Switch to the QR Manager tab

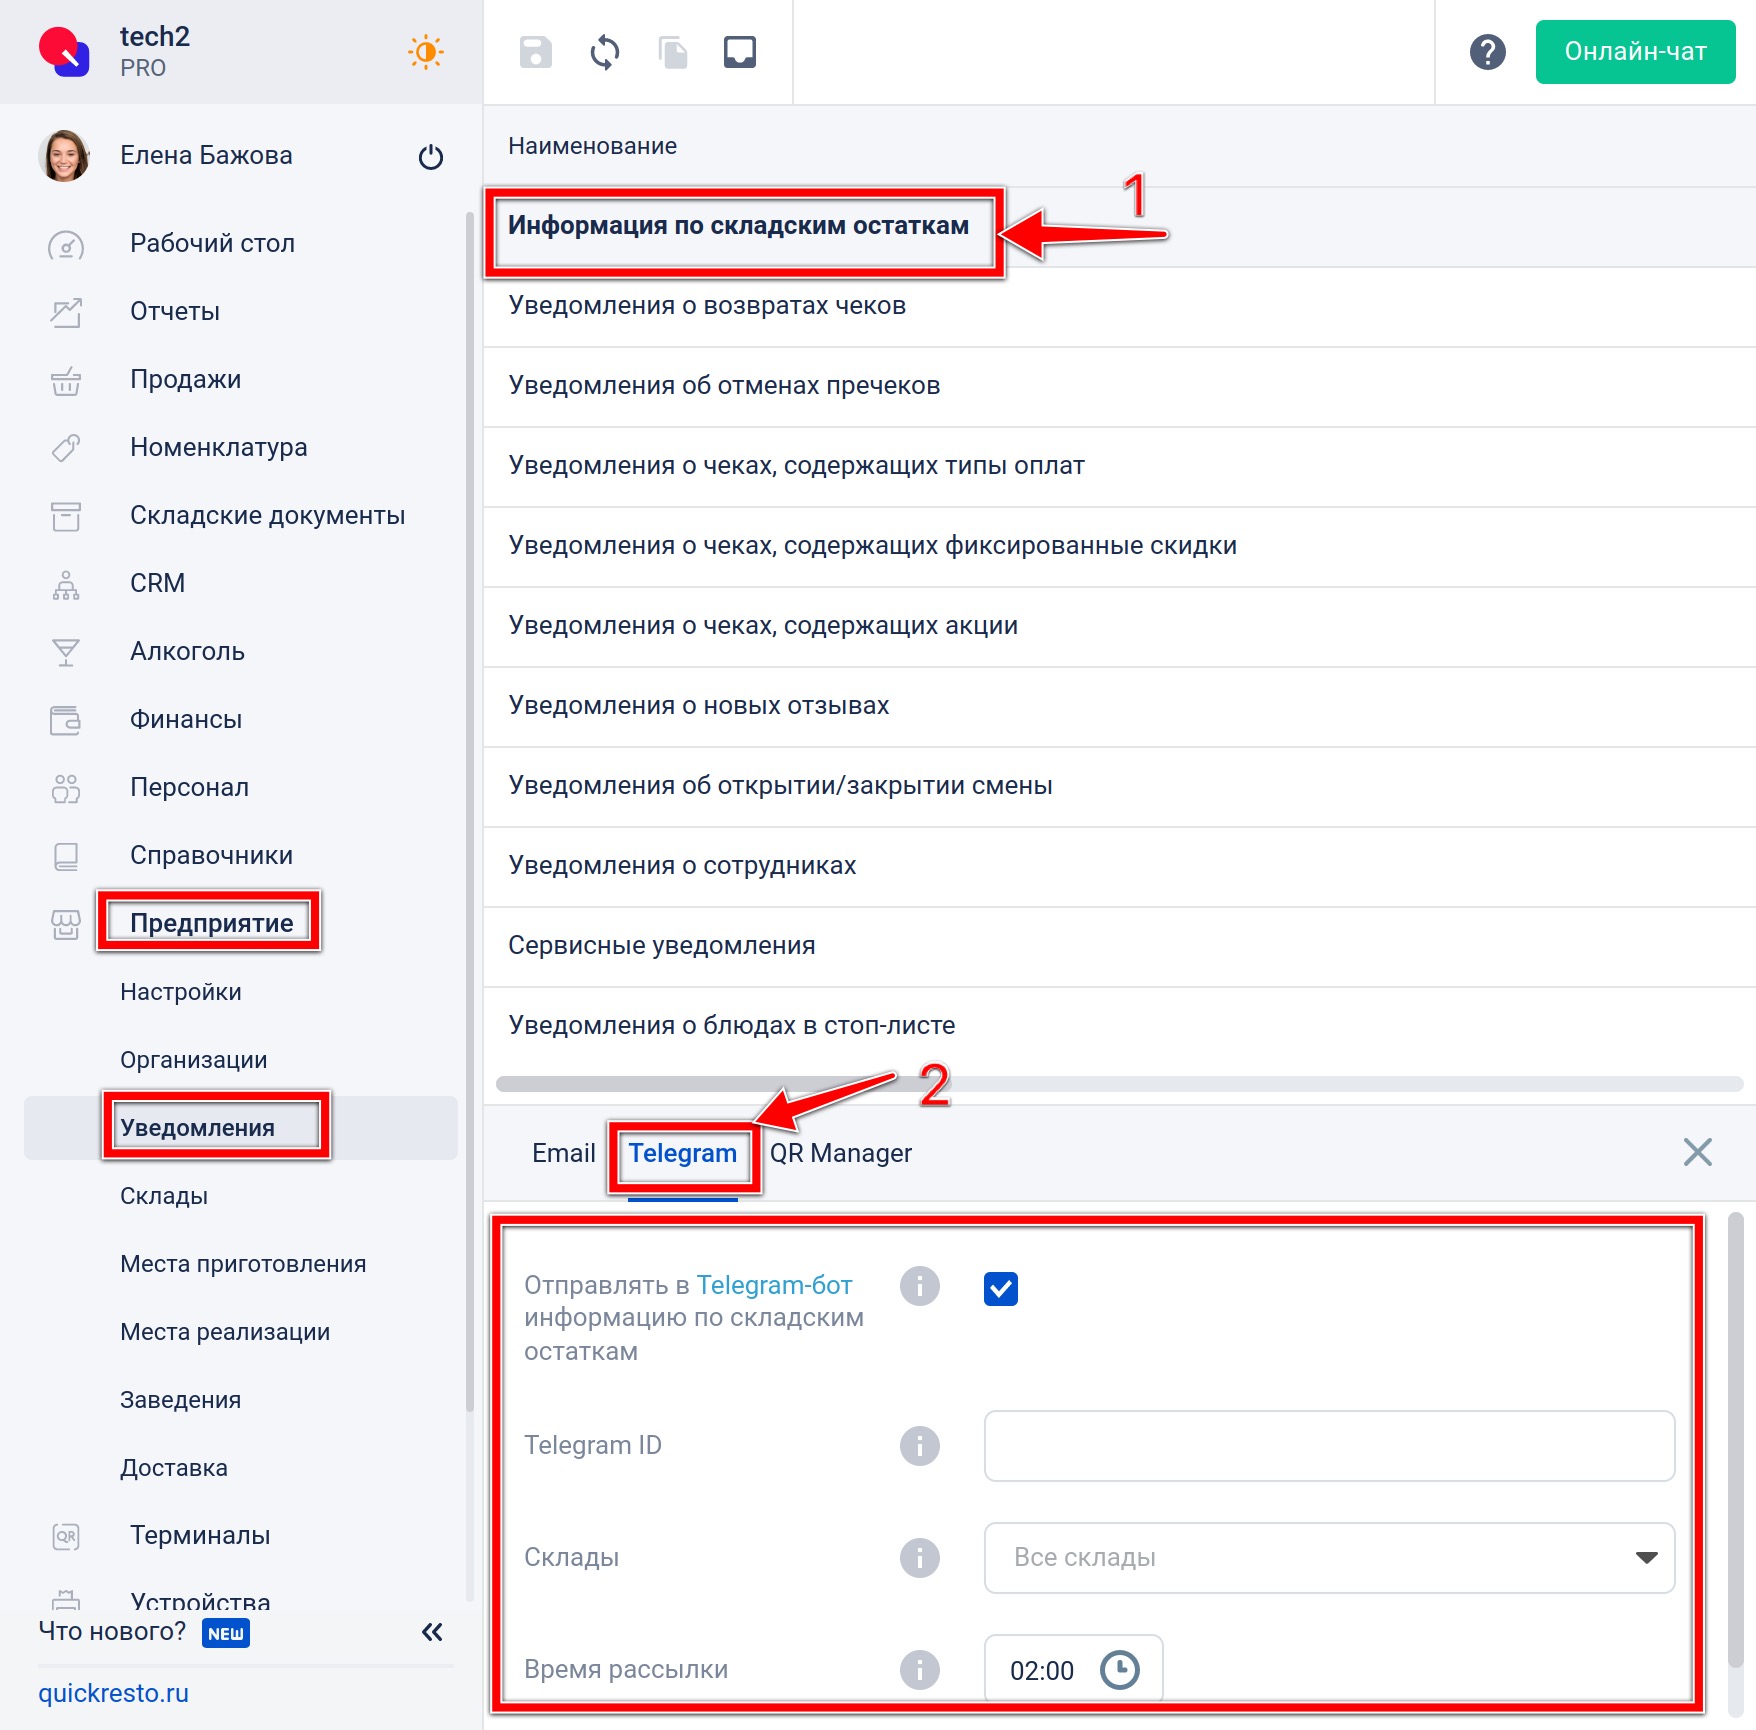[841, 1153]
